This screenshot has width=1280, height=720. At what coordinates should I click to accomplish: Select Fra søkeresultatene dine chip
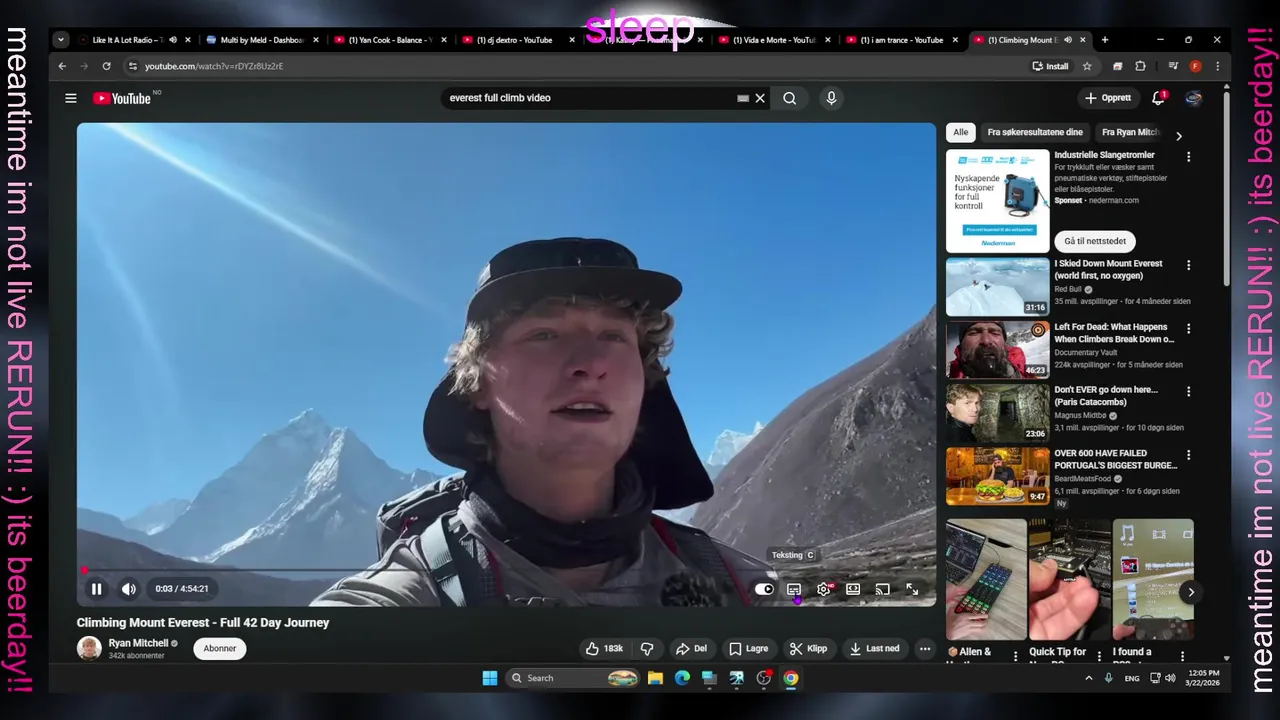tap(1035, 132)
